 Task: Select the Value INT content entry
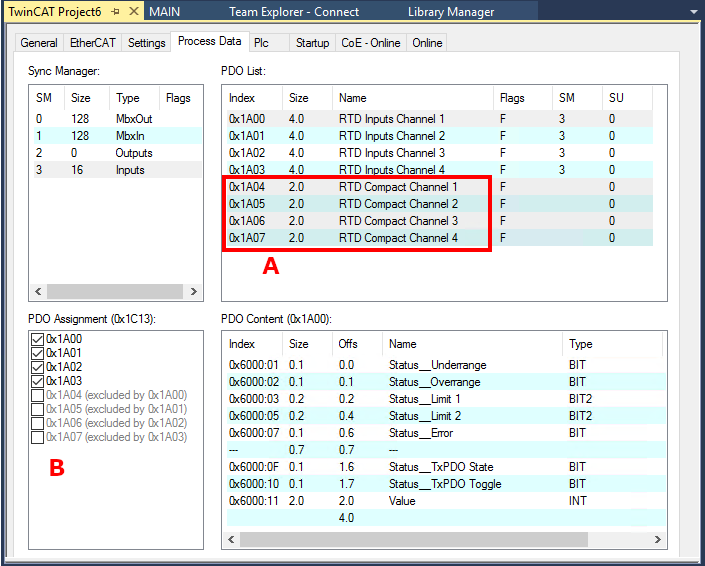[446, 501]
